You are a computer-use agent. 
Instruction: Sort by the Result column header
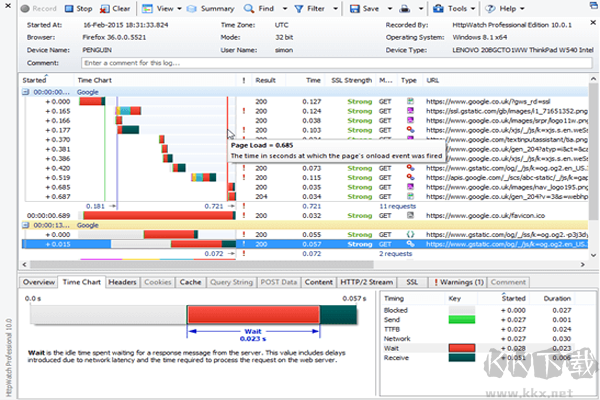point(265,78)
